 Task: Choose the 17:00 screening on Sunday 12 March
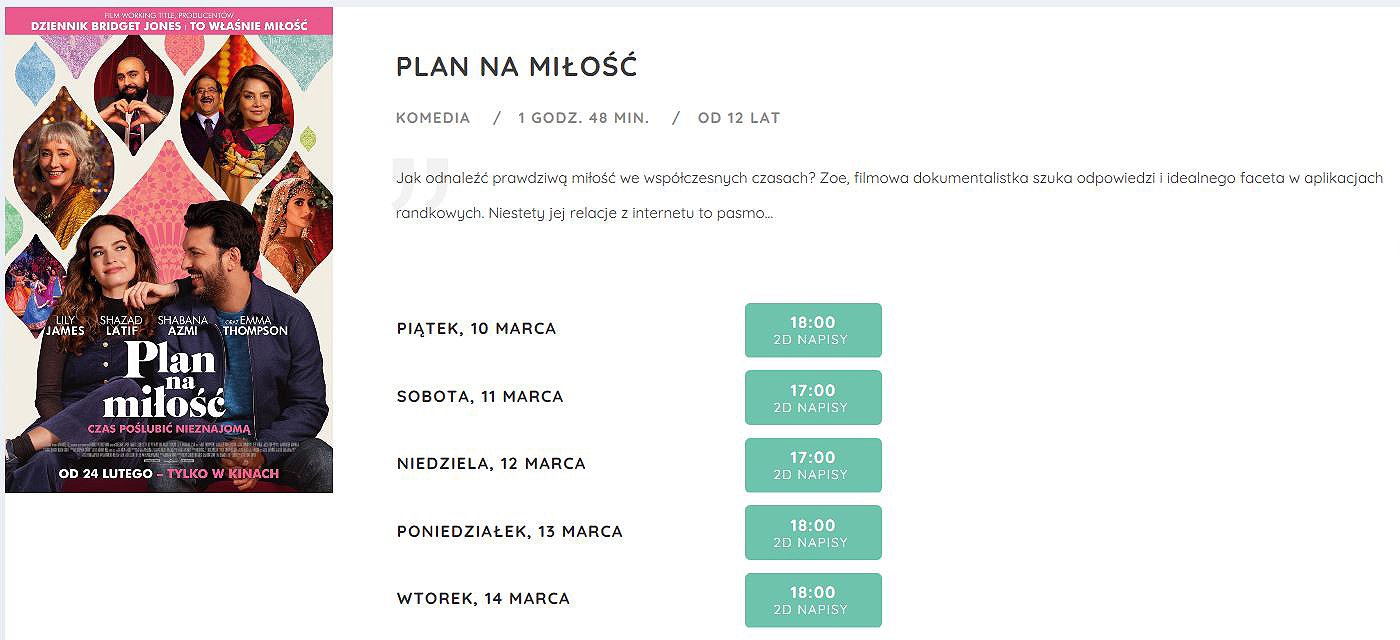[x=813, y=465]
